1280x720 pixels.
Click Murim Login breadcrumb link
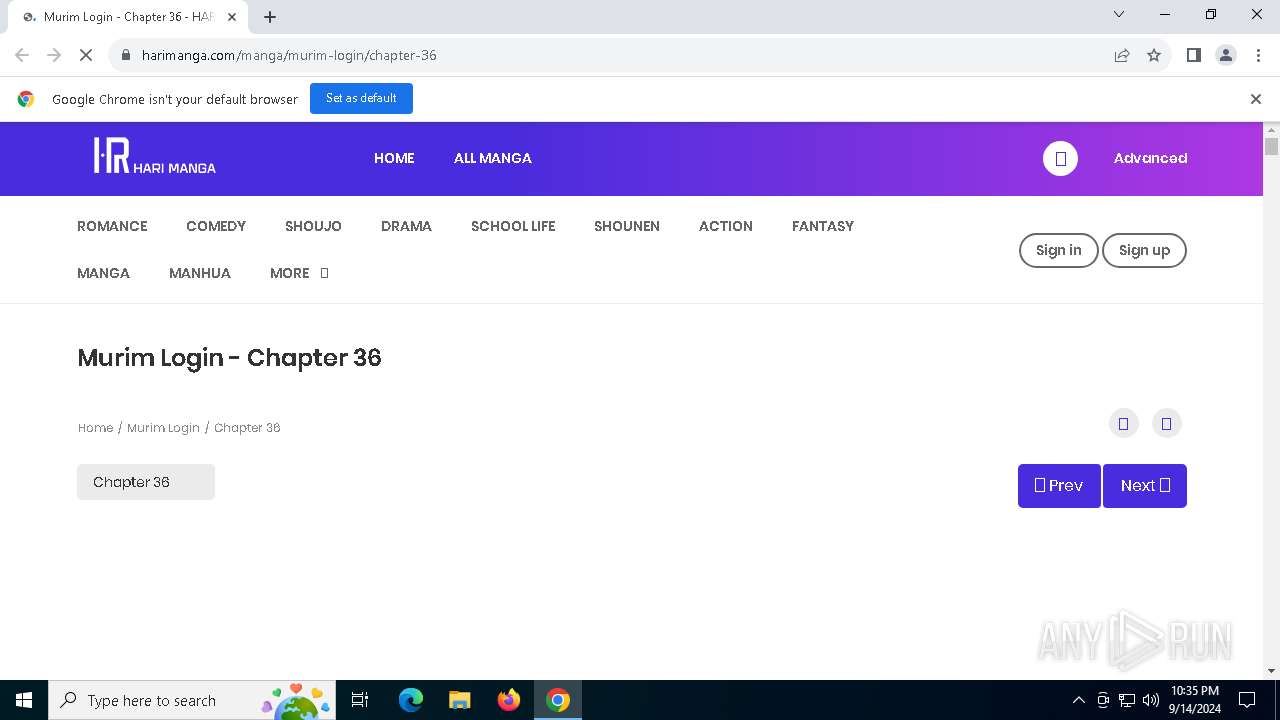coord(163,428)
